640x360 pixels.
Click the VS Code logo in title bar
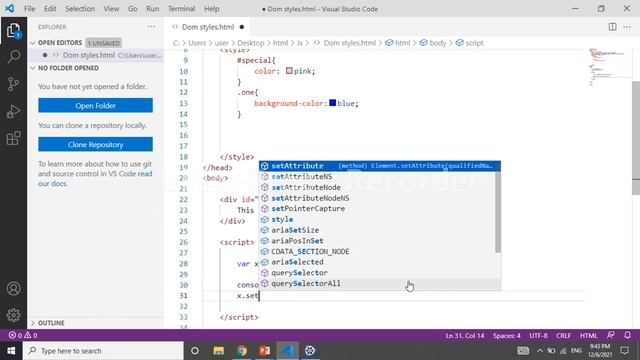[9, 9]
